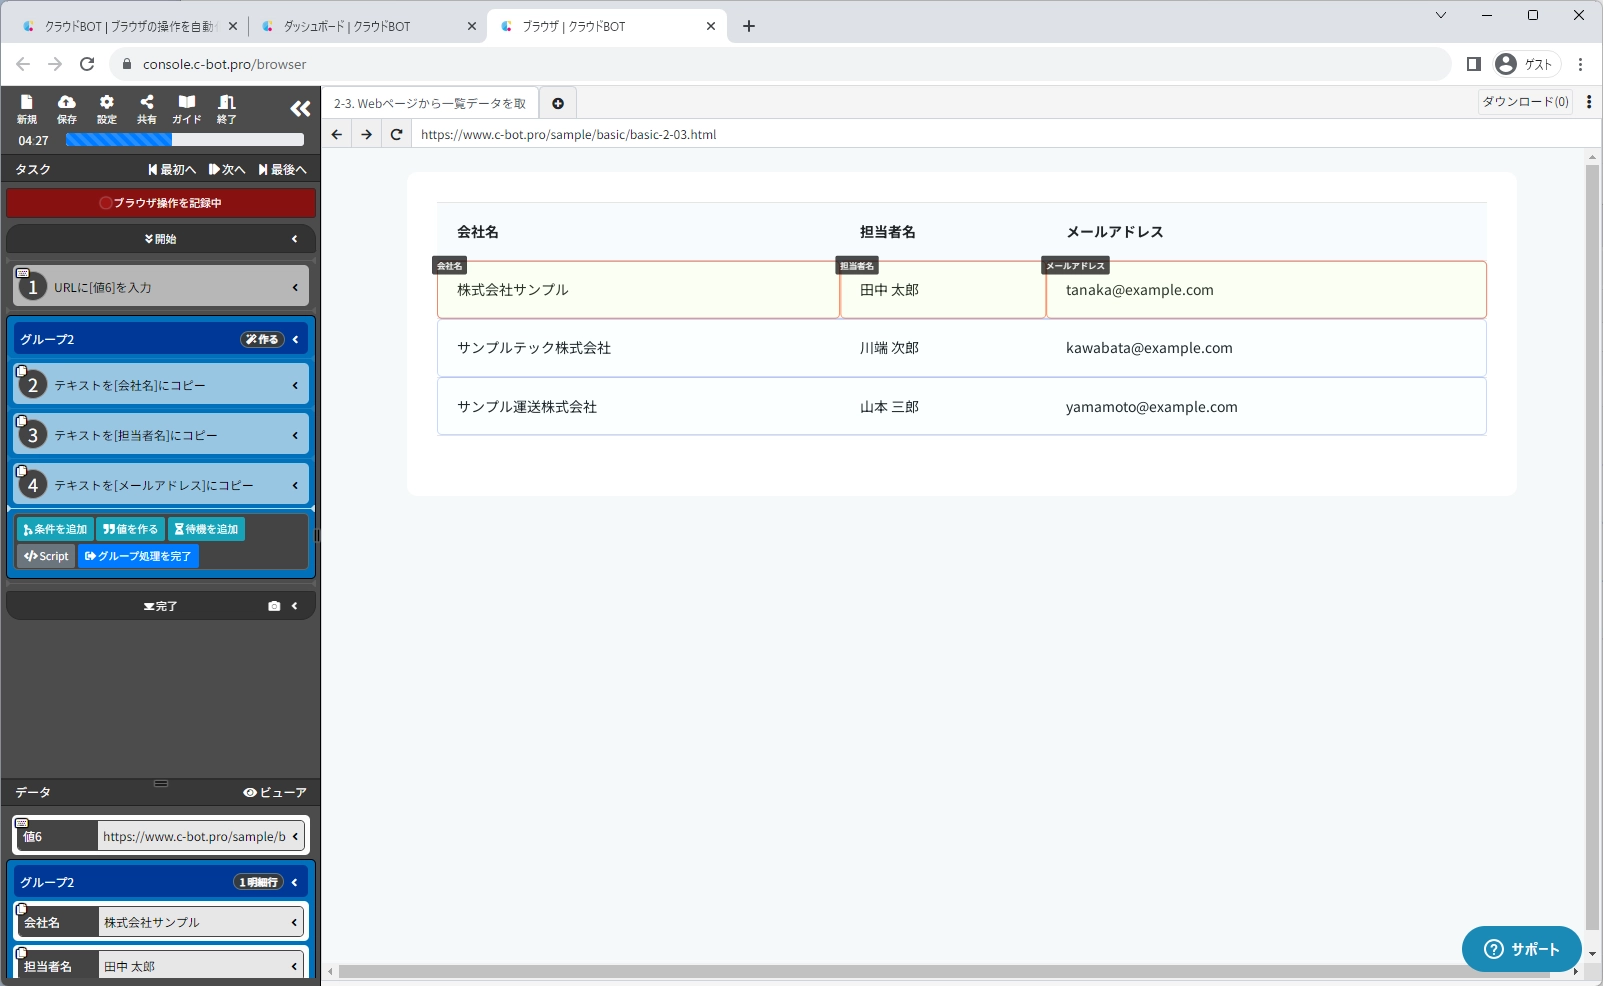The width and height of the screenshot is (1604, 986).
Task: Expand step 4 メールアドレス copy chevron
Action: click(295, 486)
